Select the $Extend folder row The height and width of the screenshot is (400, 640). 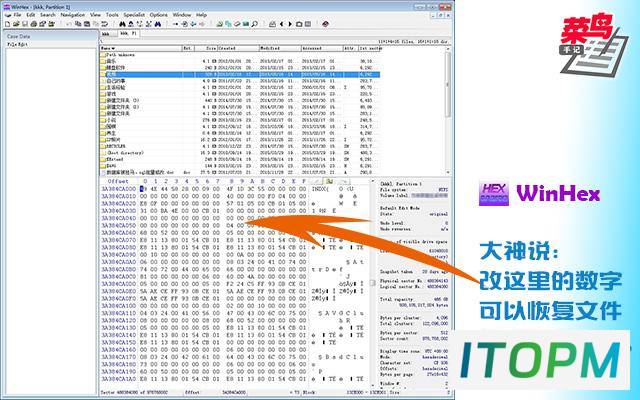tap(240, 159)
